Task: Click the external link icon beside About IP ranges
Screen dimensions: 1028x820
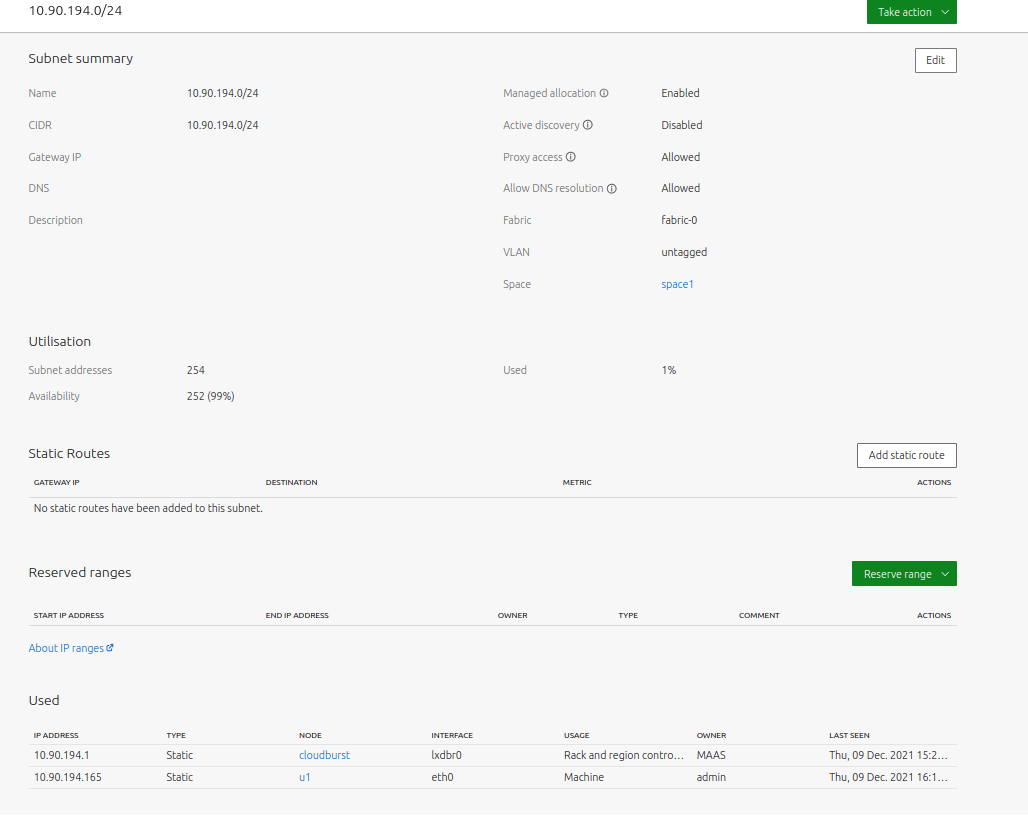Action: click(110, 648)
